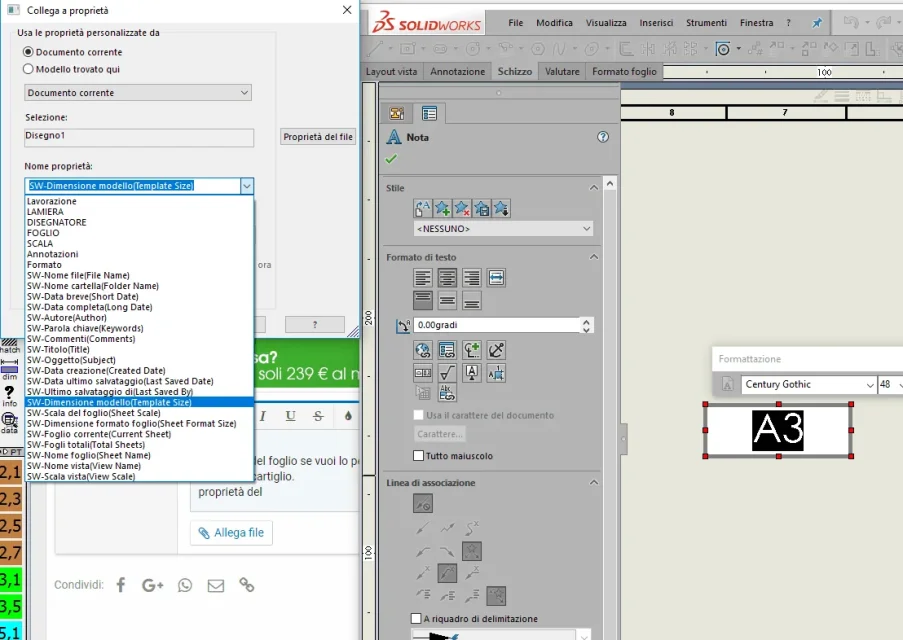This screenshot has width=903, height=640.
Task: Check the A riquadro di delimitazione box
Action: [416, 619]
